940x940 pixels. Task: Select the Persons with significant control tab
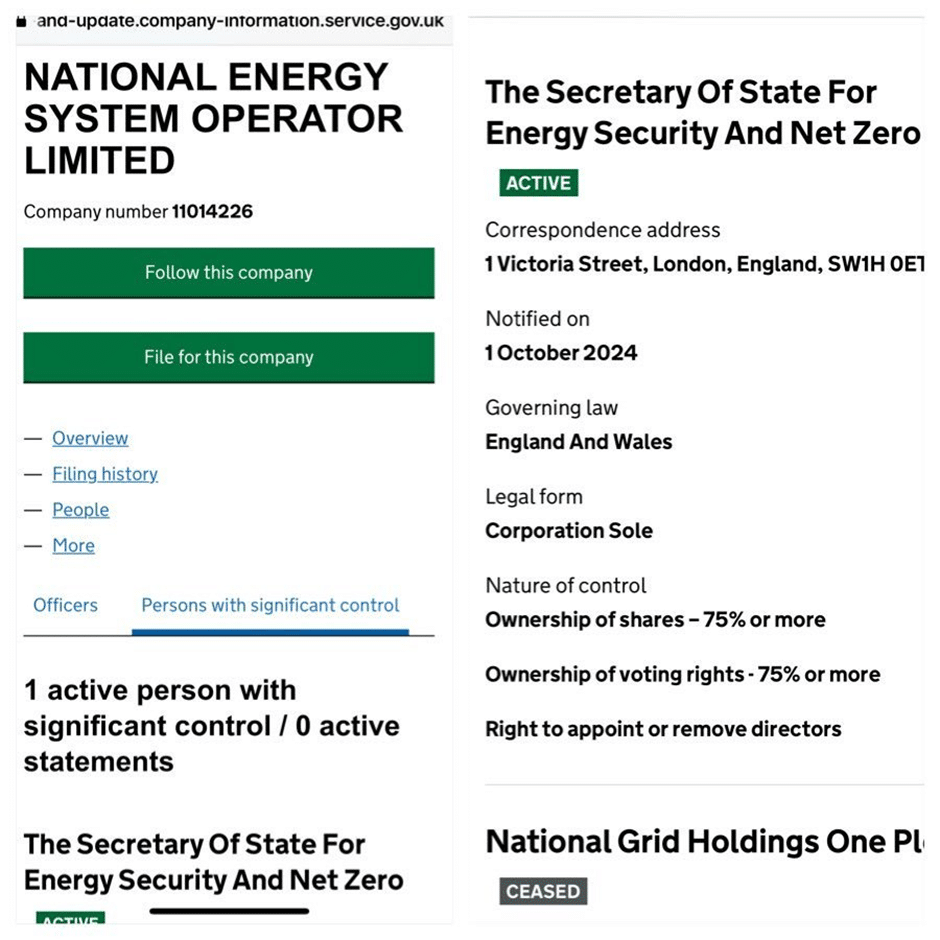[x=270, y=605]
